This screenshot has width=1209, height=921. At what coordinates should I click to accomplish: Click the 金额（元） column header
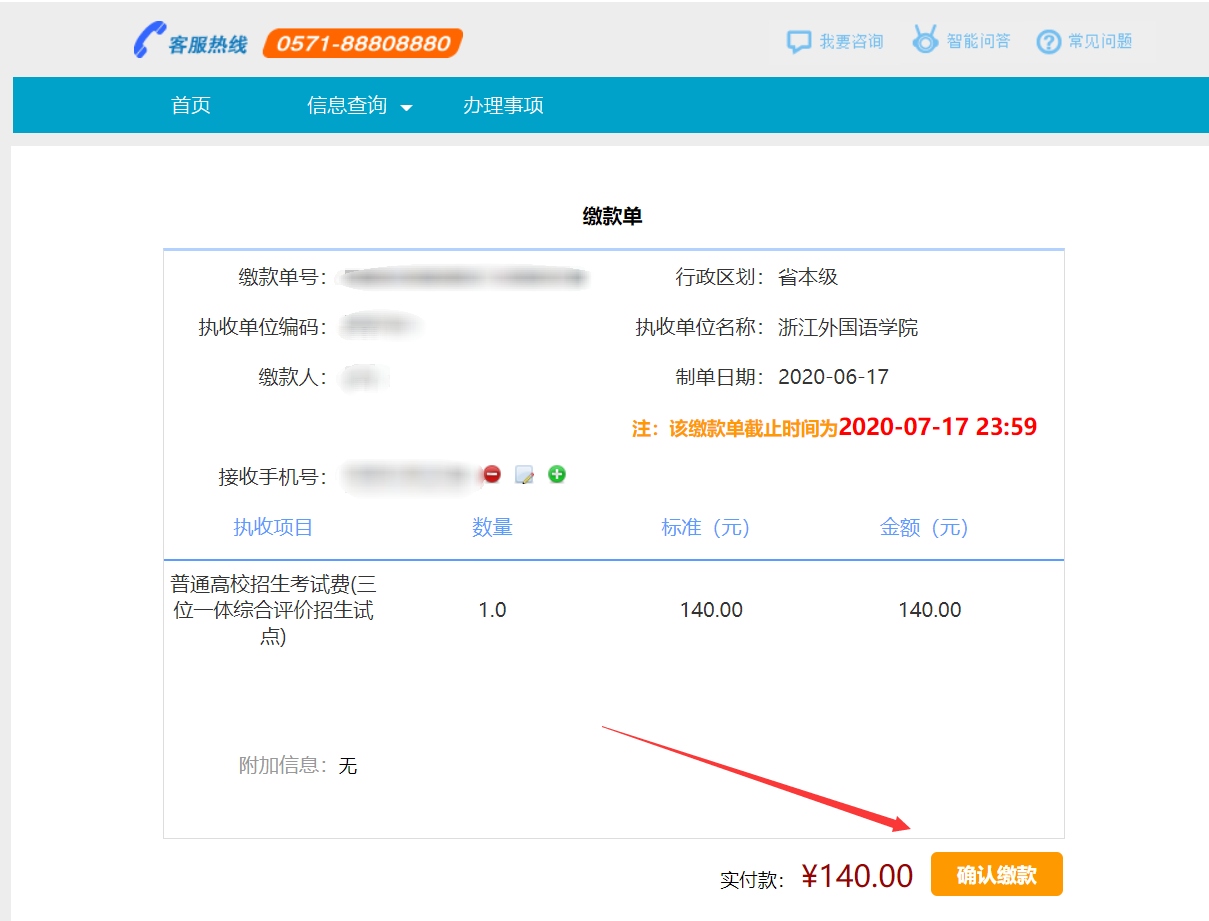click(x=924, y=528)
